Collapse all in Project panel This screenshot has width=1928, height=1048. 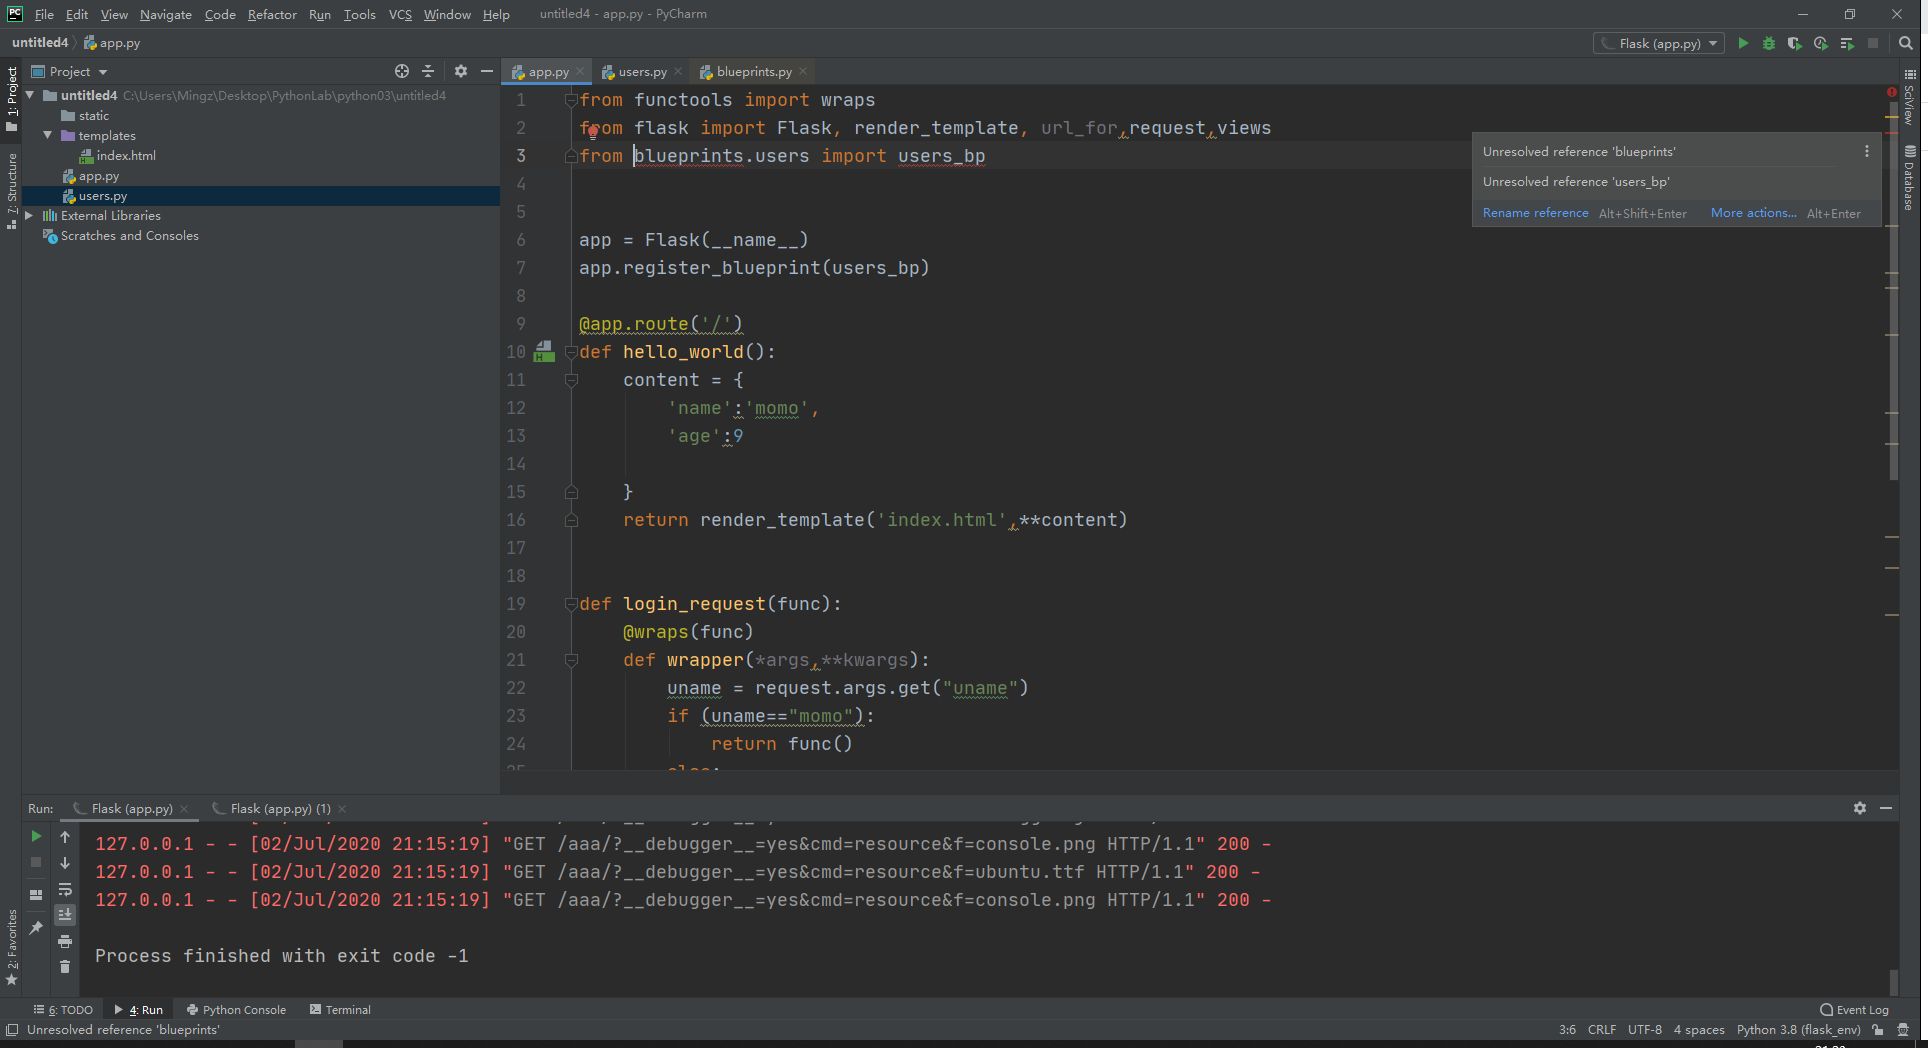[428, 71]
